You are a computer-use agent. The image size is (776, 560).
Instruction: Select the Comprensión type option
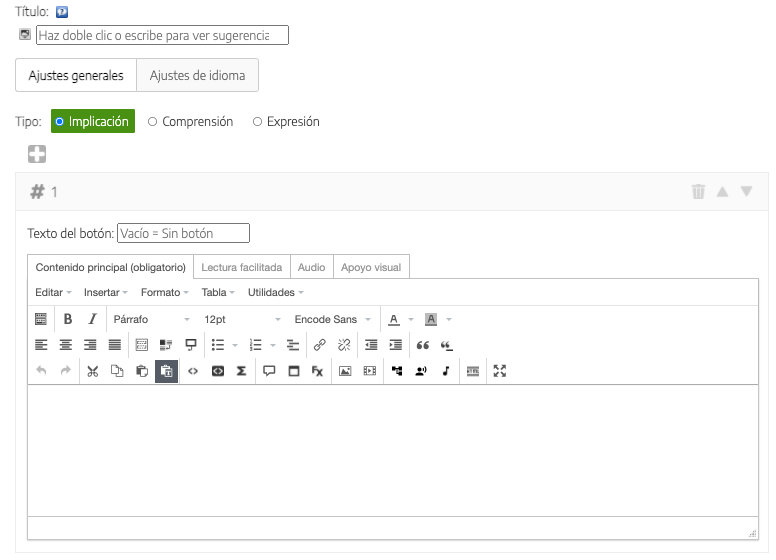point(190,122)
